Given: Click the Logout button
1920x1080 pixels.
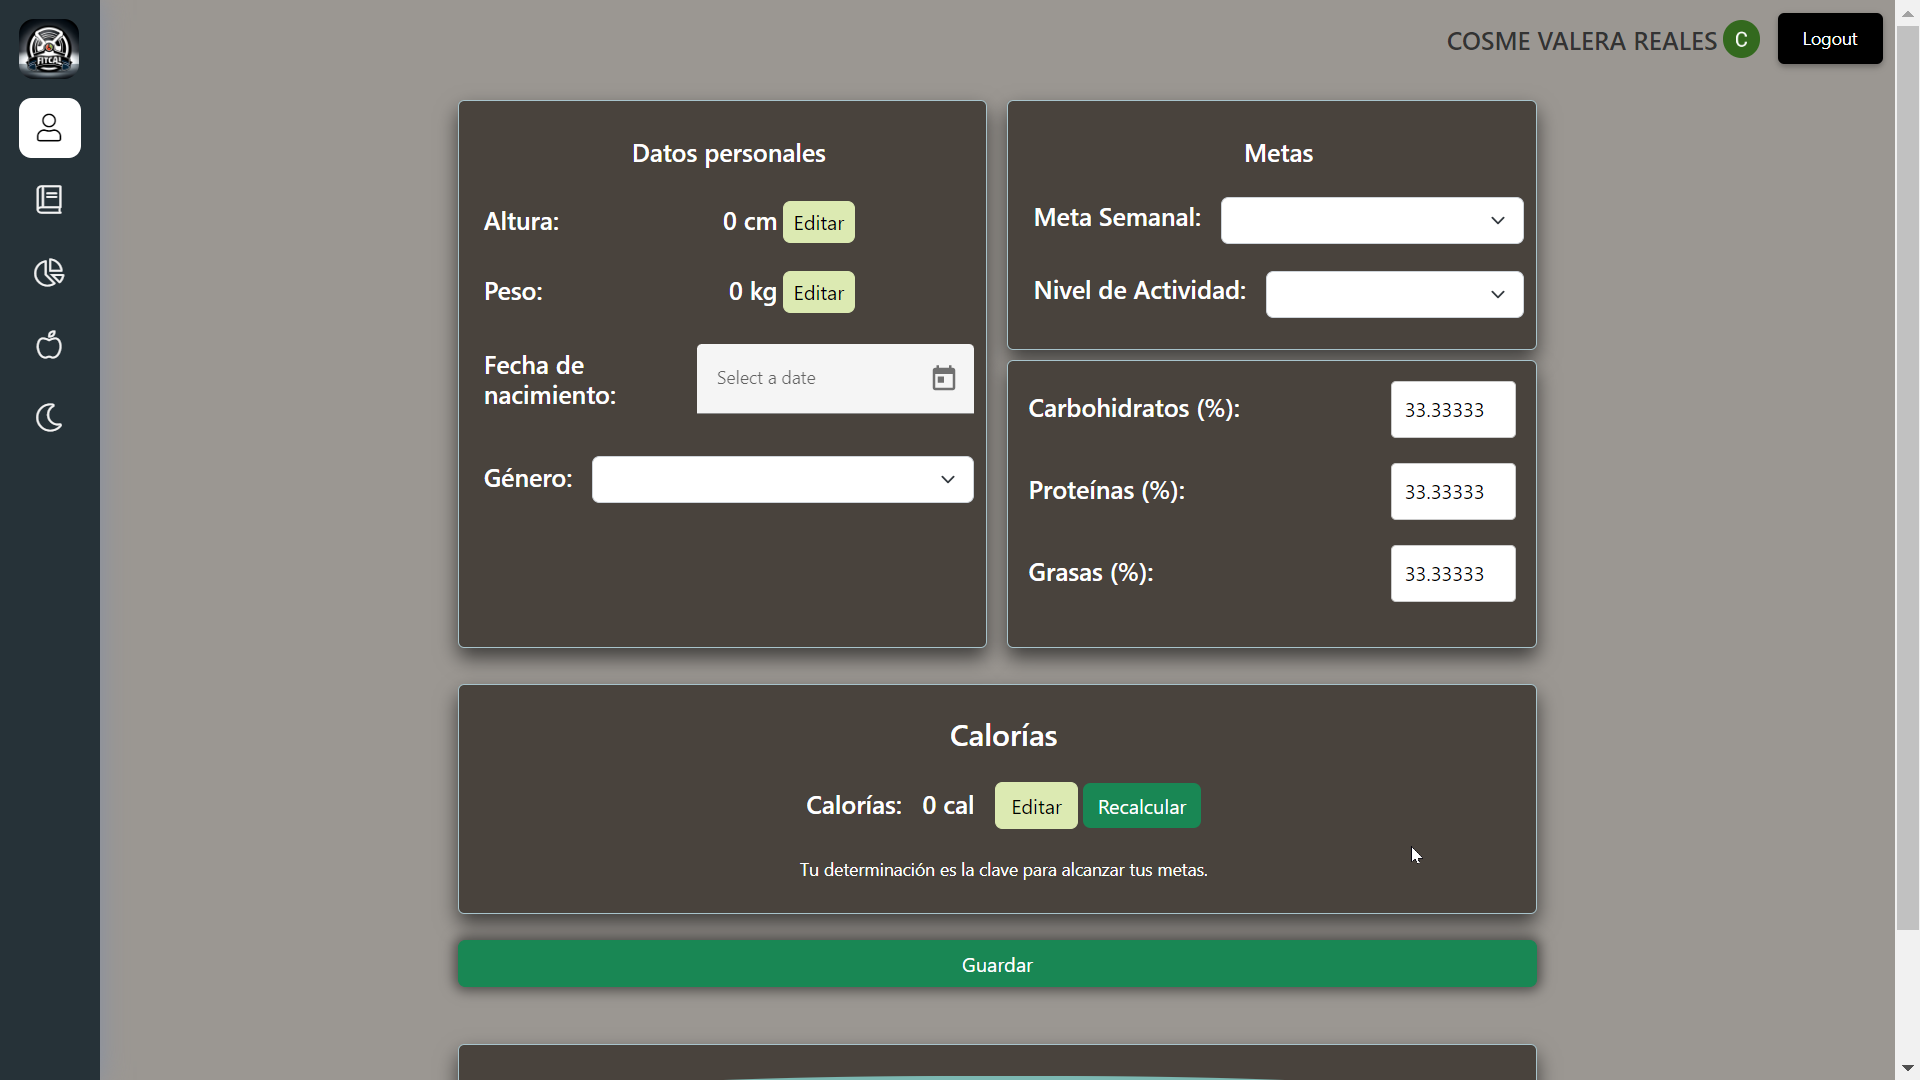Looking at the screenshot, I should (x=1829, y=39).
